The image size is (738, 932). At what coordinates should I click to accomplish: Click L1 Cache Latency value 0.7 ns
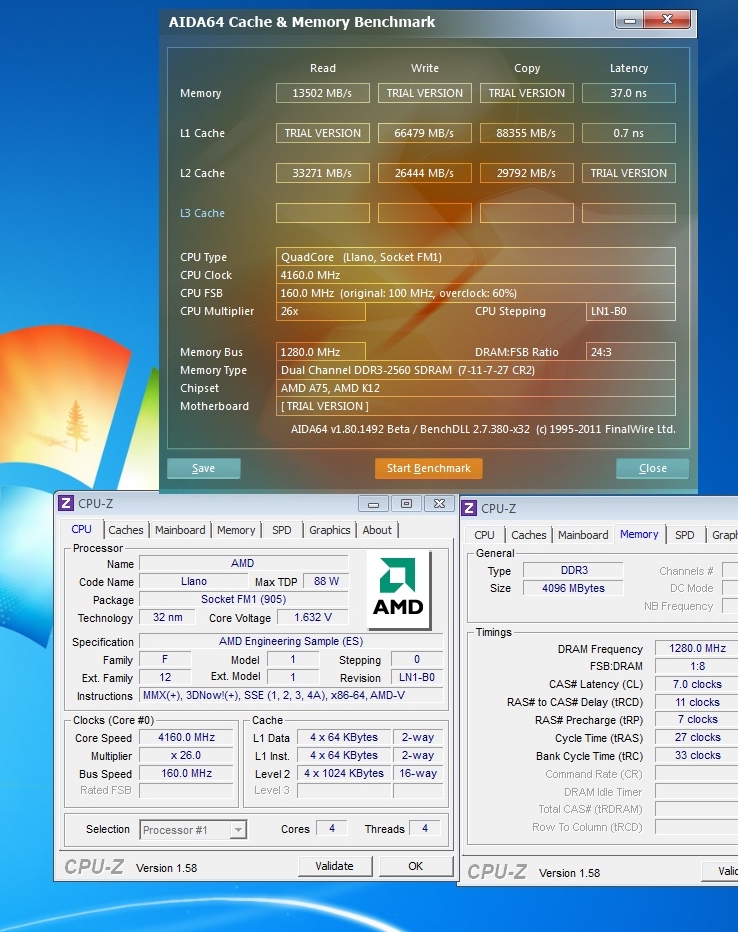coord(629,133)
